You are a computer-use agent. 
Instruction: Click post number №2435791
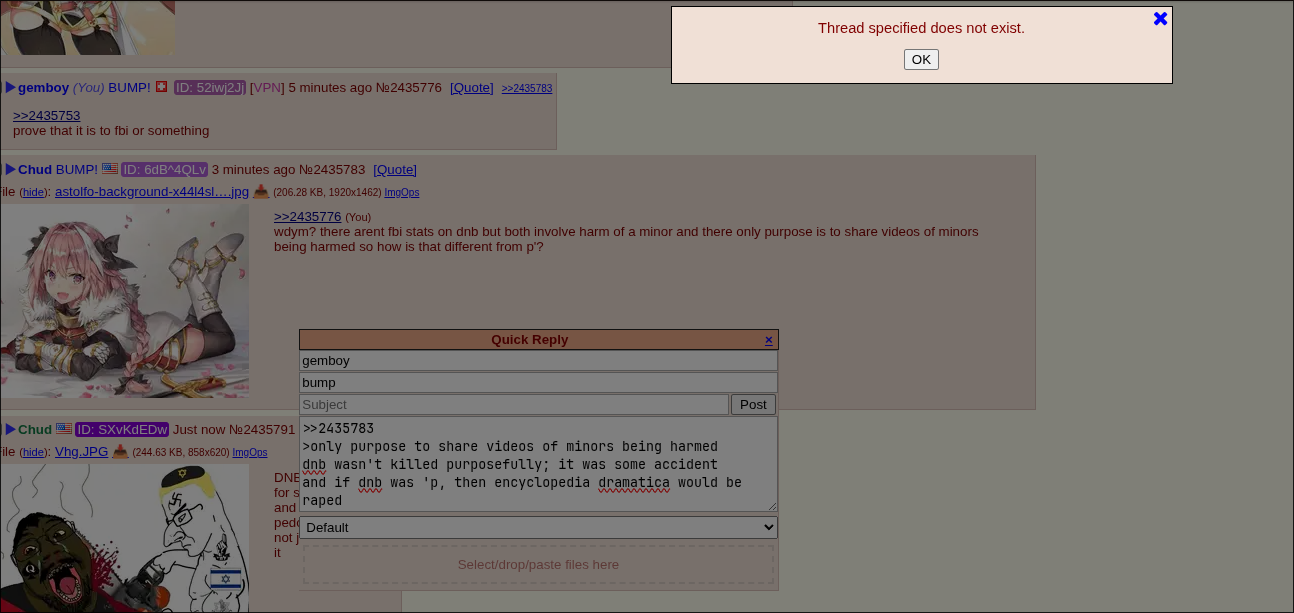262,429
